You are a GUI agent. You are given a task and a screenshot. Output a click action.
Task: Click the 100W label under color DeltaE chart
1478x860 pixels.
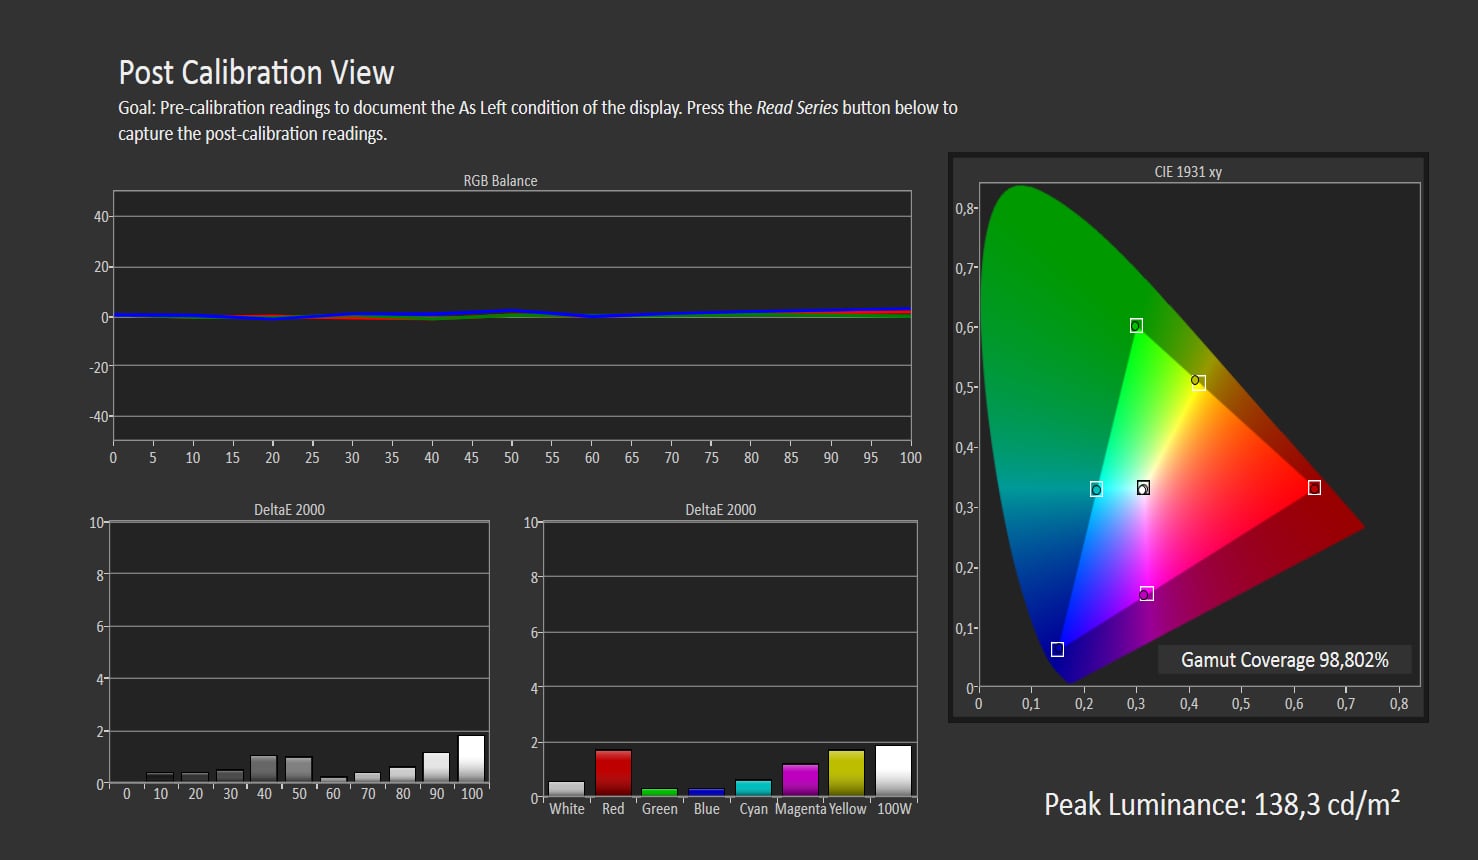pos(894,809)
